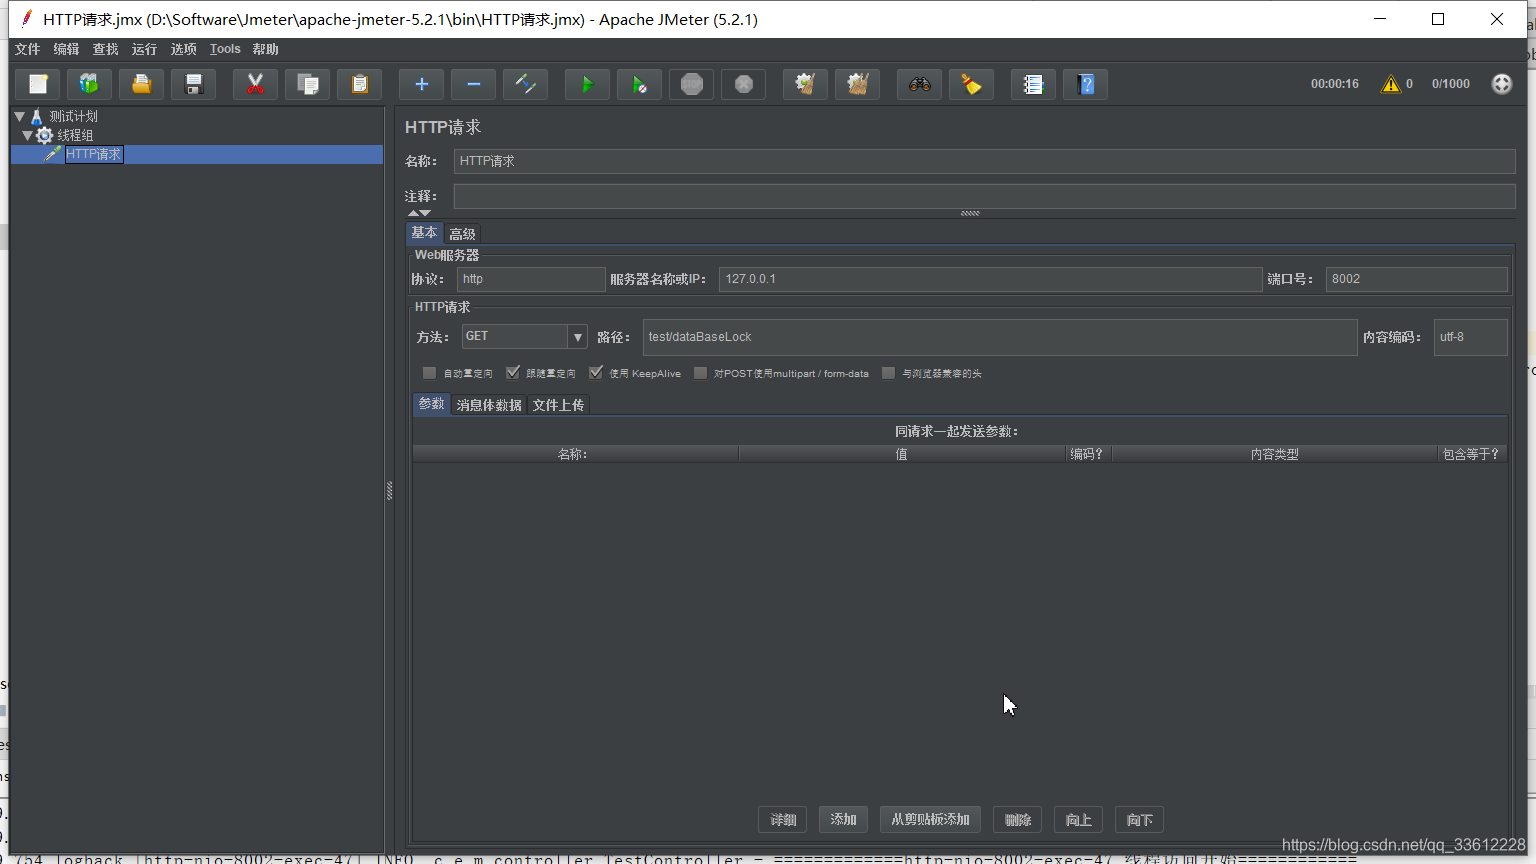Screen dimensions: 1536x864
Task: Copy the selected element via toolbar icon
Action: coord(307,84)
